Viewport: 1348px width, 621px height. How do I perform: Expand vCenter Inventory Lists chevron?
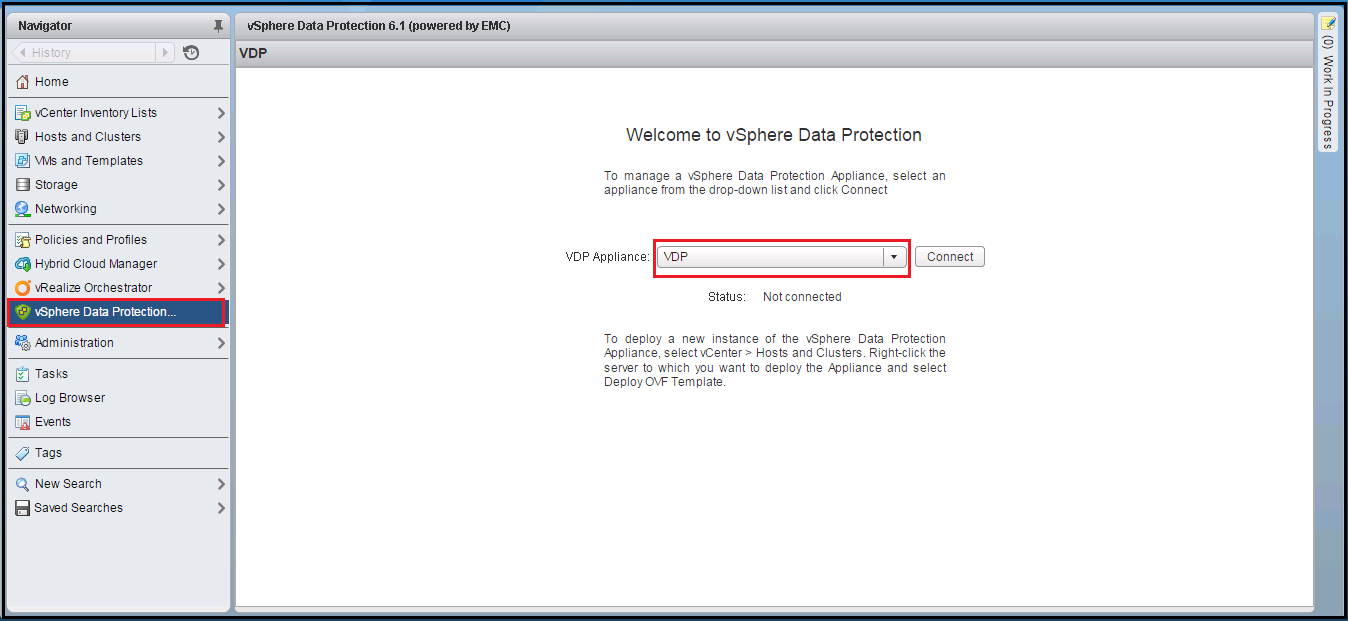coord(221,113)
